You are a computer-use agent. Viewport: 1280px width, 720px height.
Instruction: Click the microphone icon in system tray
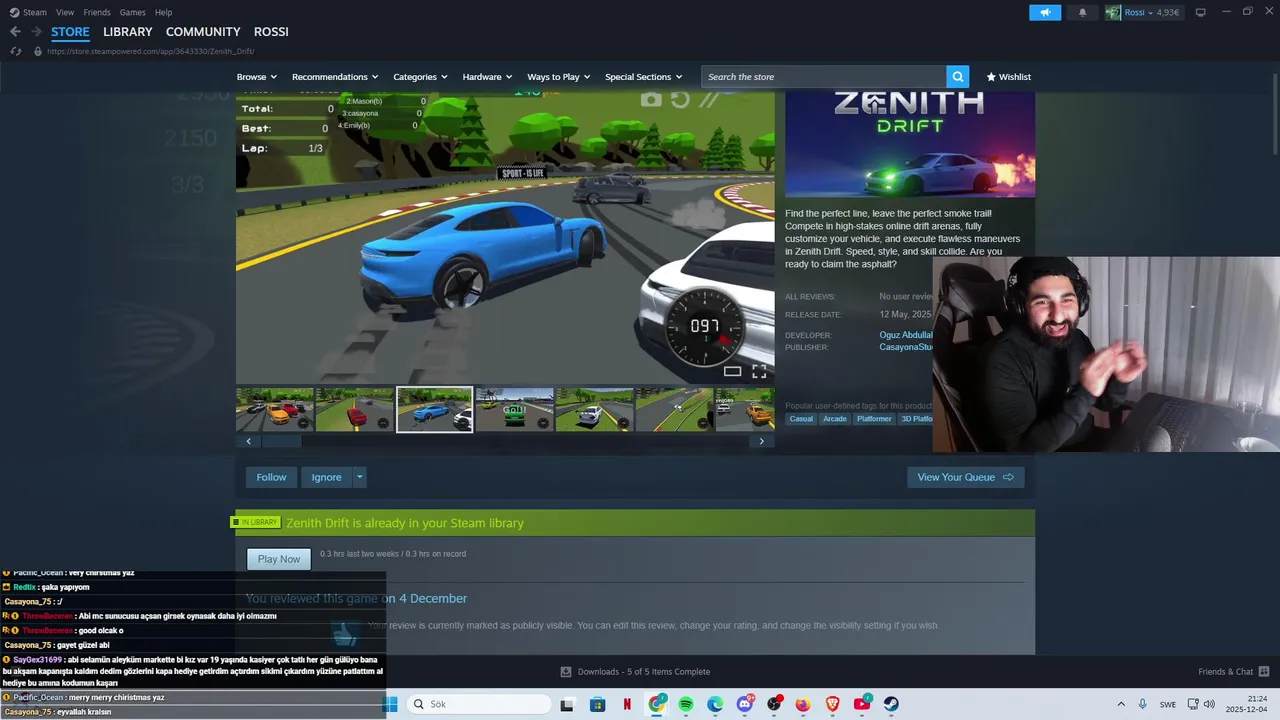pyautogui.click(x=1143, y=704)
